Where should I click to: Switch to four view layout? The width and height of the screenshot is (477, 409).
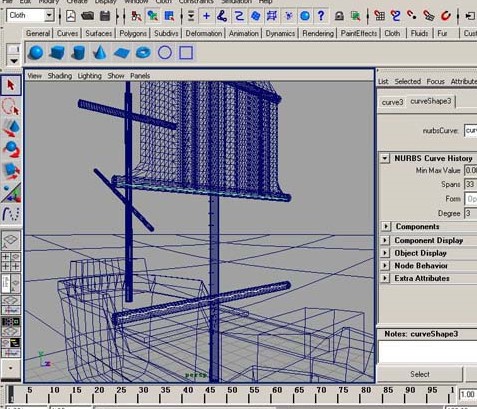coord(11,262)
